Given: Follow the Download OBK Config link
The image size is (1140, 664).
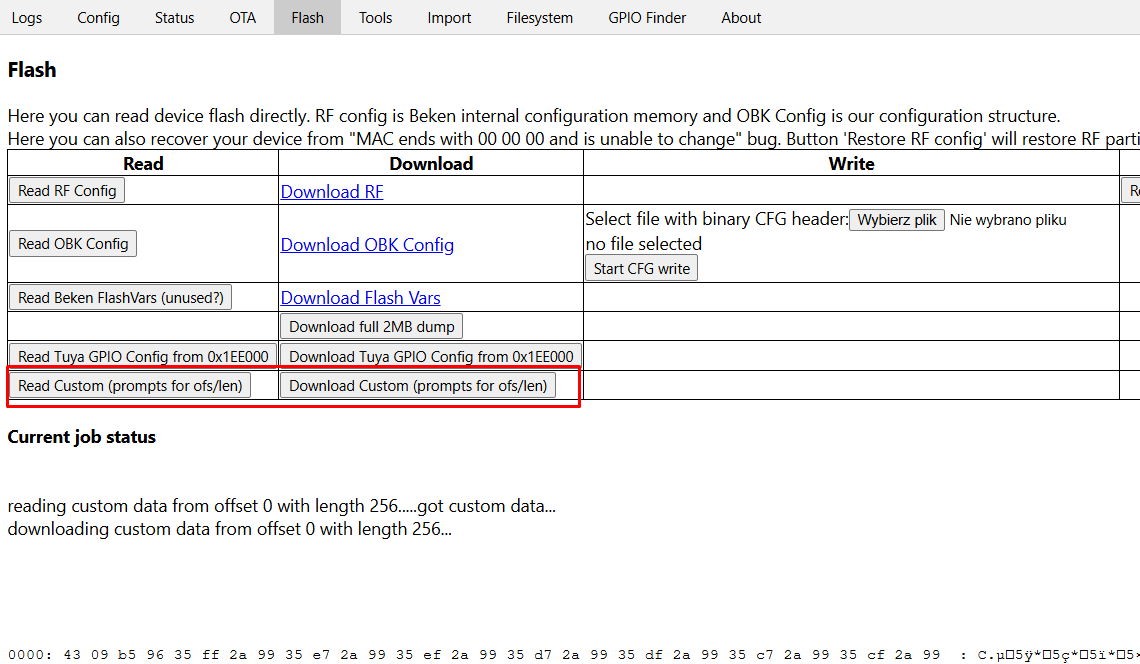Looking at the screenshot, I should (x=367, y=244).
